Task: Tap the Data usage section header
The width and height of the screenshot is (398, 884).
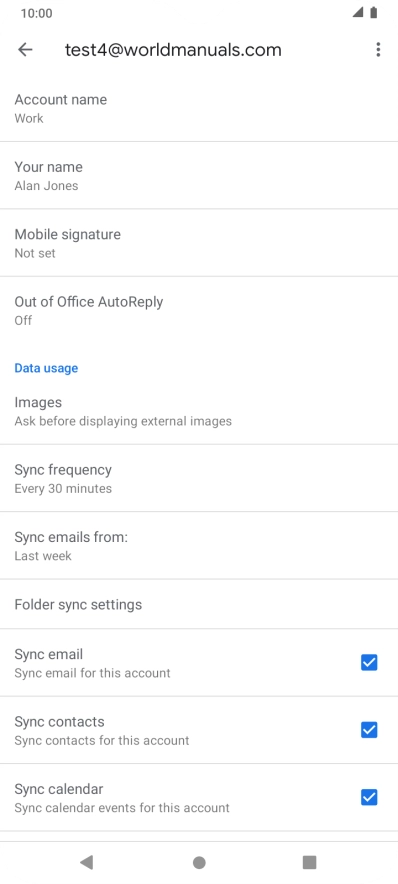Action: tap(46, 368)
